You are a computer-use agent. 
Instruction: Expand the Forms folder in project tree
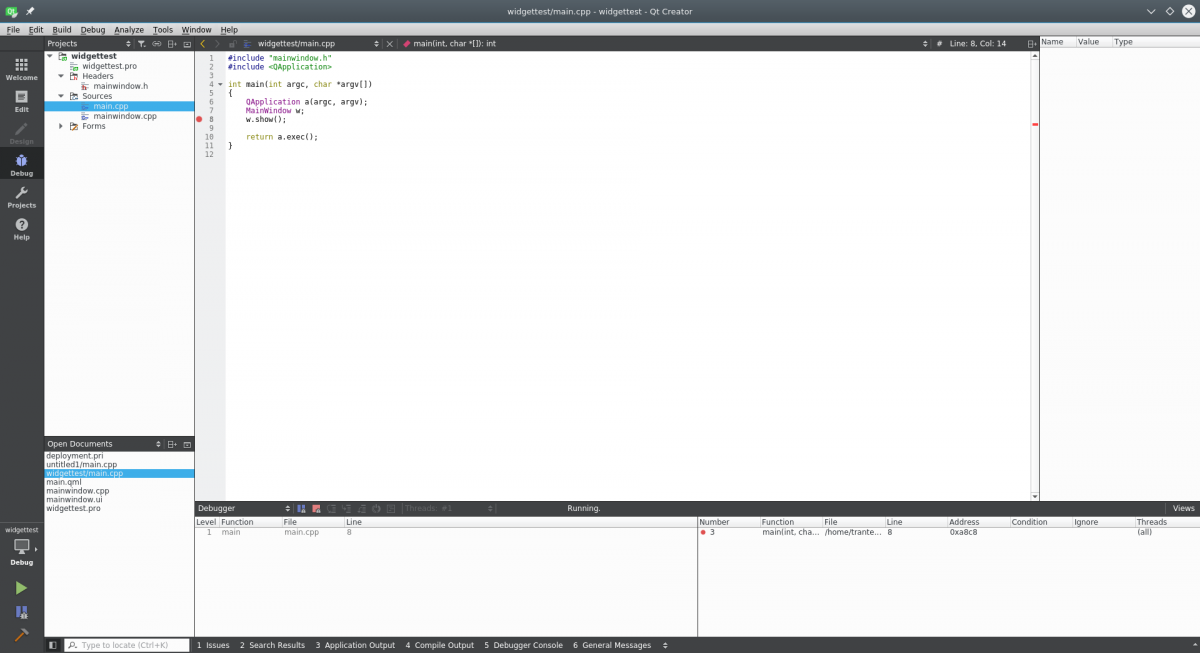tap(60, 126)
